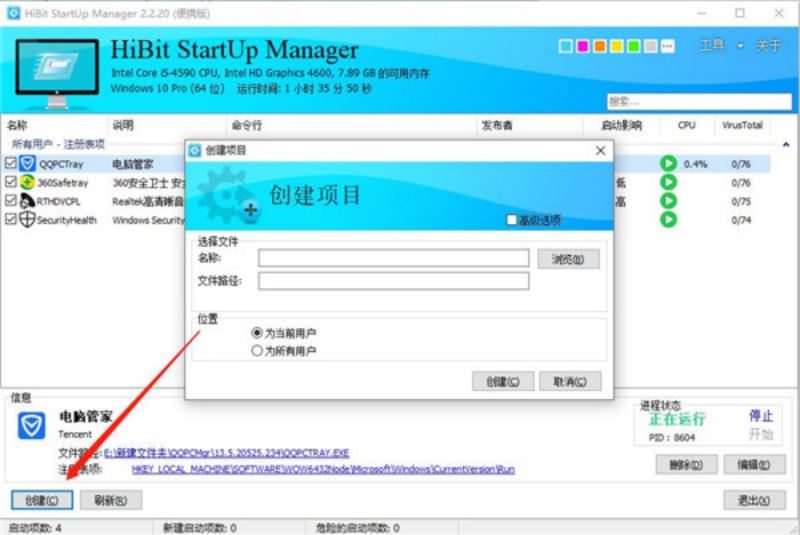Click the 搜索 search box
800x535 pixels.
[x=699, y=101]
